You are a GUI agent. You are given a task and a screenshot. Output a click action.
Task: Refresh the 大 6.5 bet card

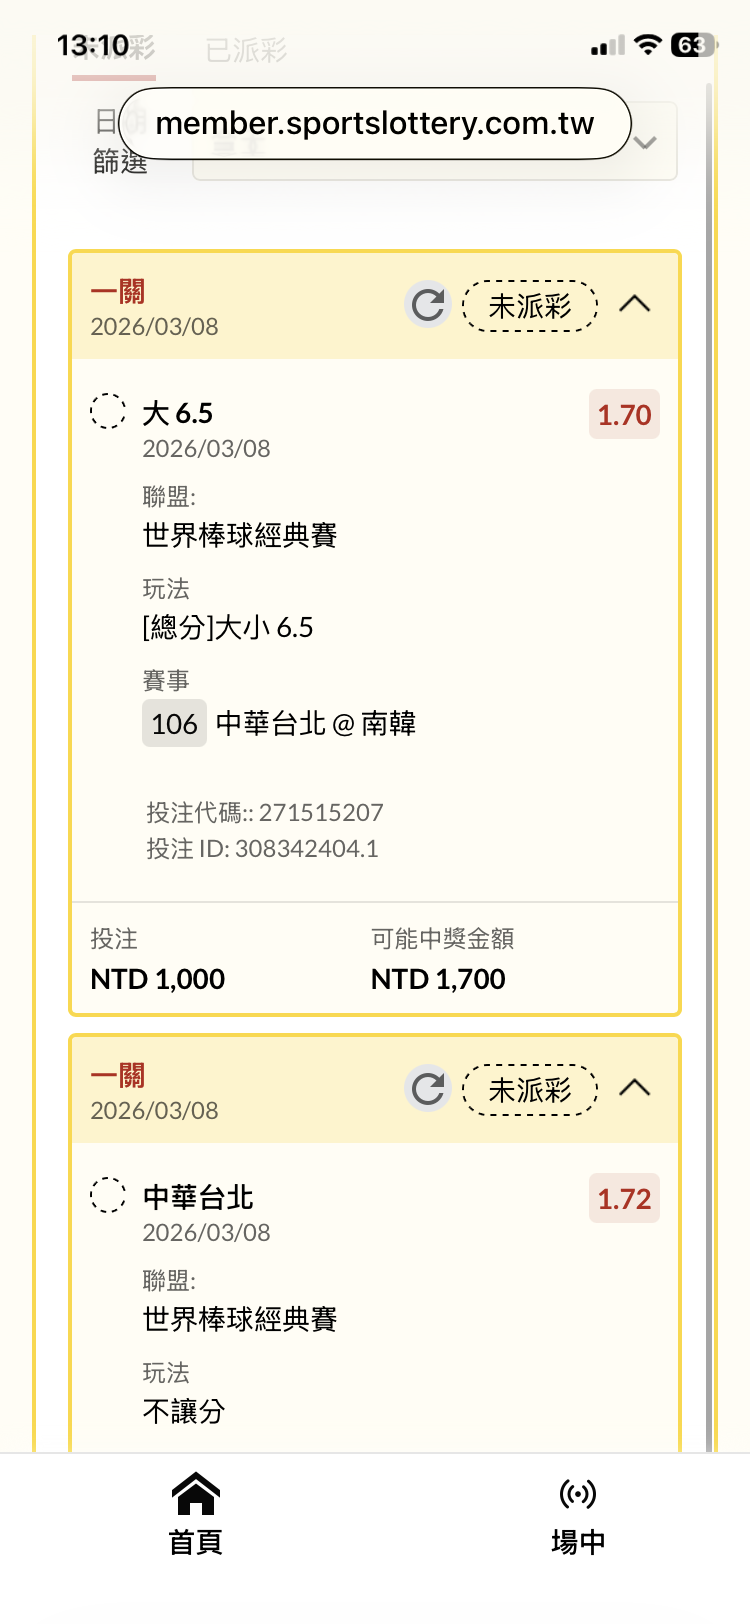coord(428,305)
